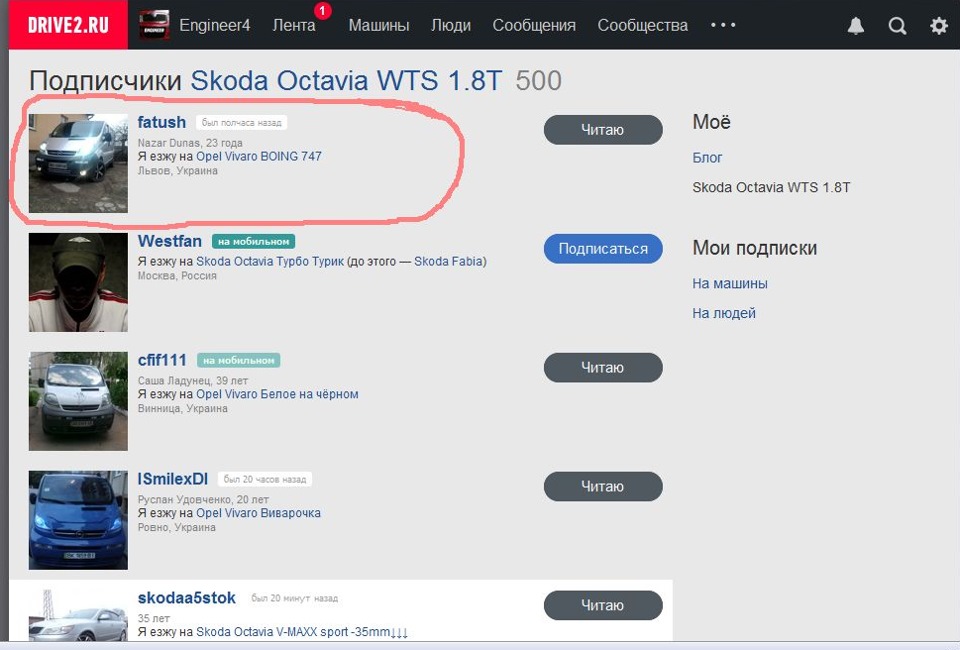This screenshot has height=650, width=960.
Task: Open the Skoda Fabia link
Action: (x=449, y=261)
